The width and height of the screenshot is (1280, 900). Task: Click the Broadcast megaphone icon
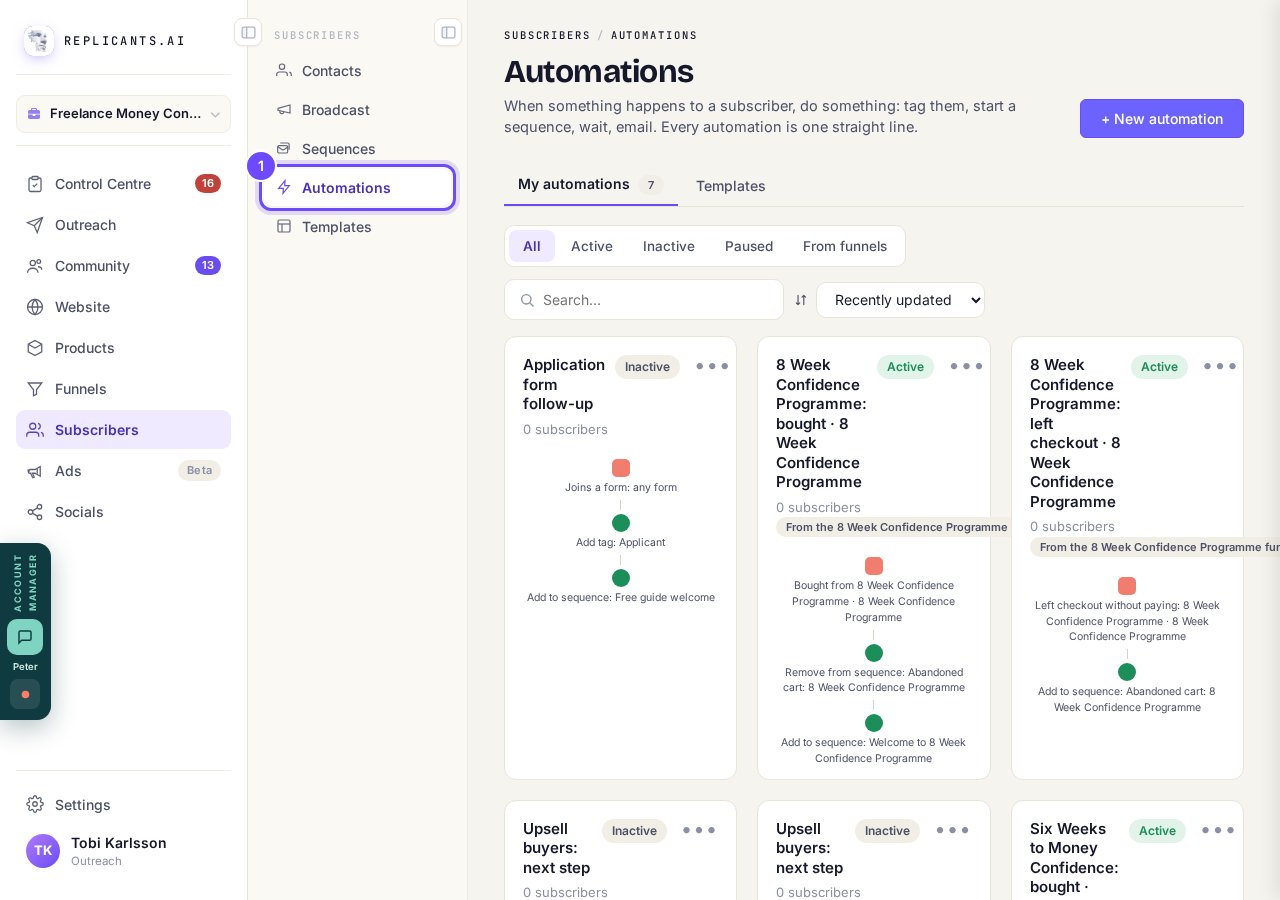284,109
